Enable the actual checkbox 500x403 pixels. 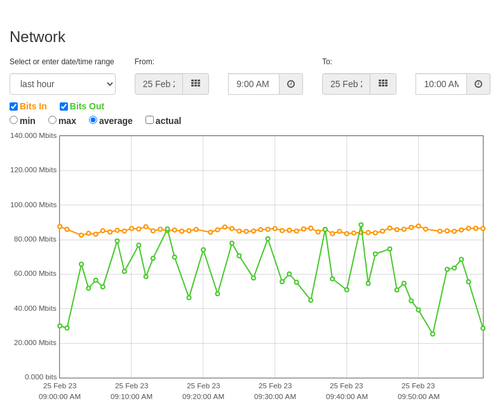point(150,120)
